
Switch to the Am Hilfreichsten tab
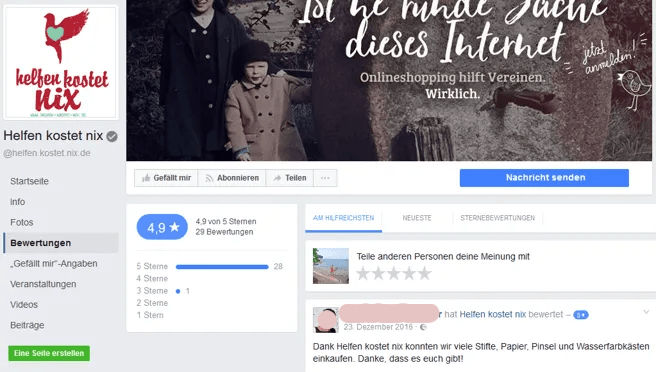[x=343, y=218]
